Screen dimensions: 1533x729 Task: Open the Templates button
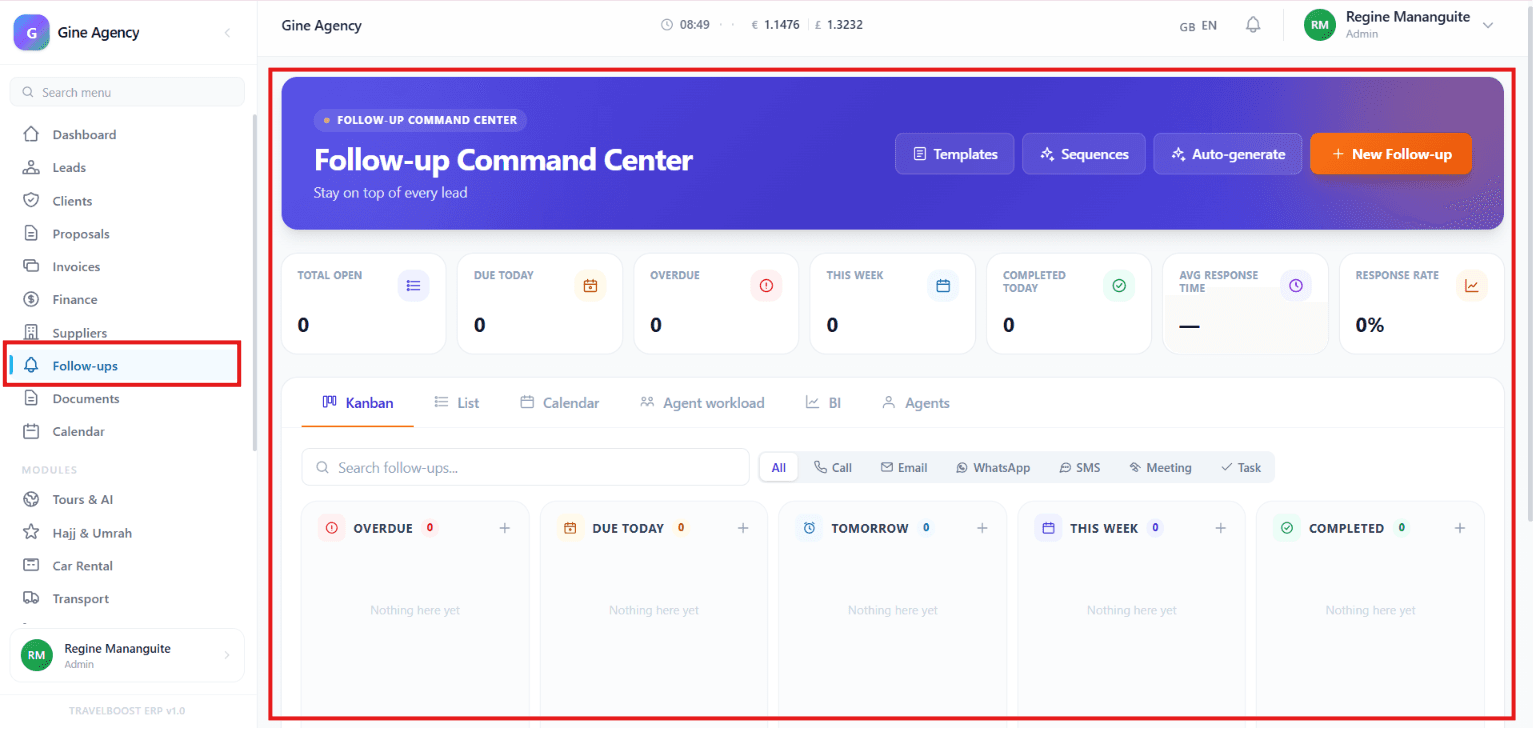tap(955, 154)
